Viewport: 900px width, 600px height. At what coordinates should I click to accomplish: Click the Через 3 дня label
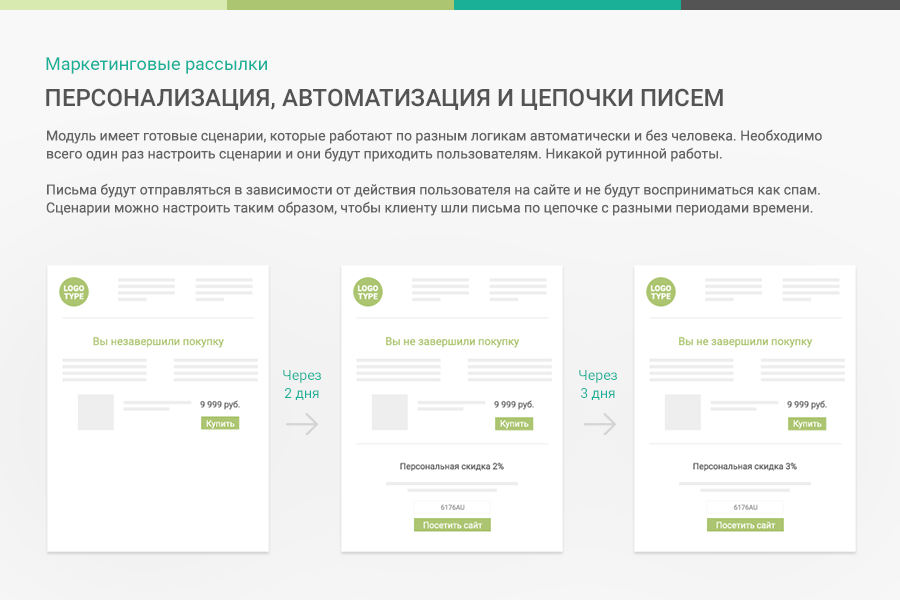[x=599, y=384]
